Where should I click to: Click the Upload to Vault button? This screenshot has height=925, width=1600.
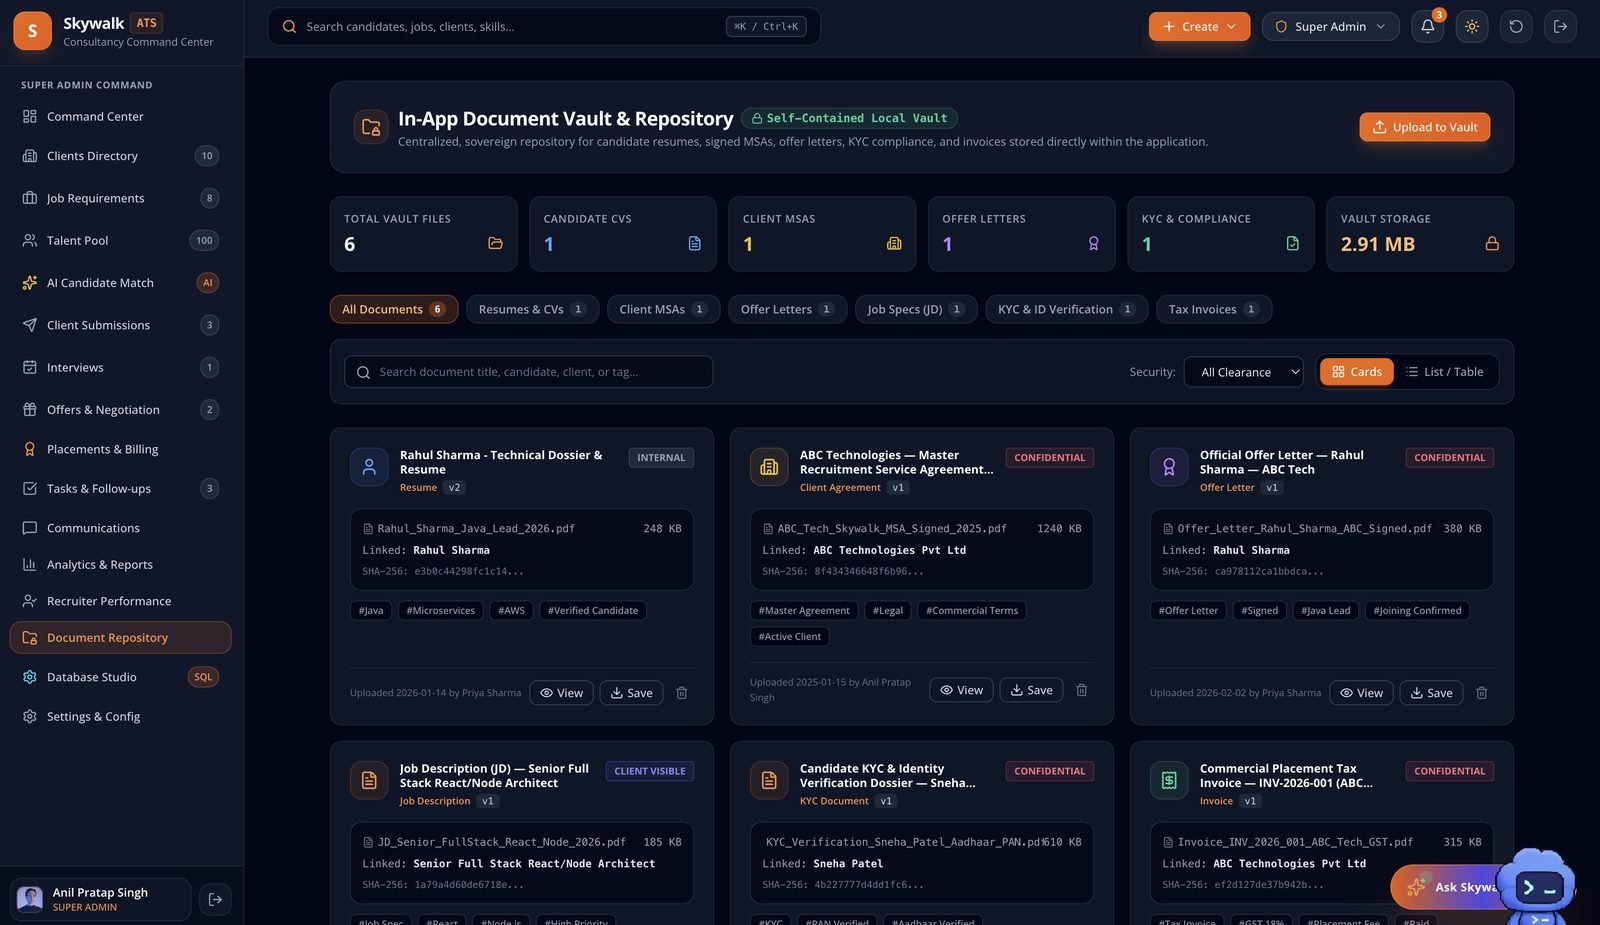pos(1425,127)
